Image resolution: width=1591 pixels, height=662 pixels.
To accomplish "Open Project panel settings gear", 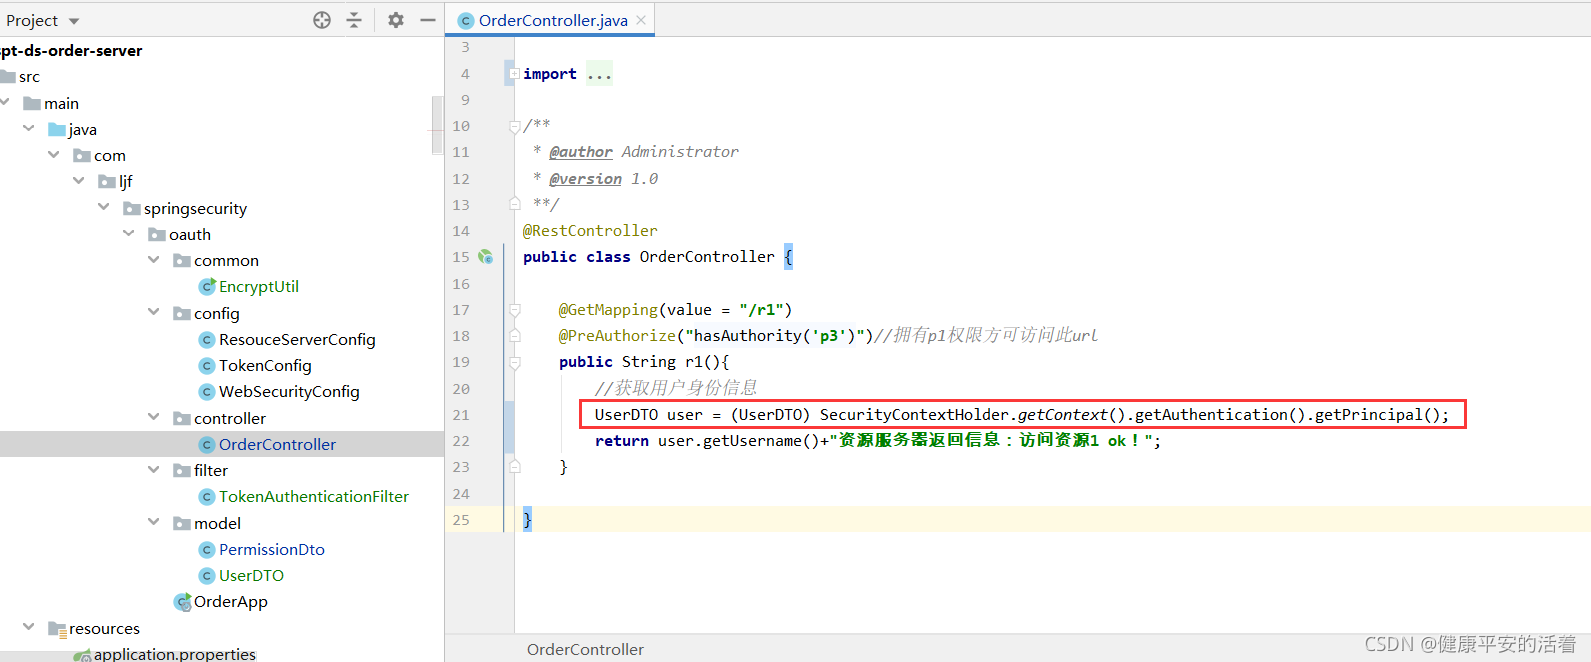I will click(396, 20).
